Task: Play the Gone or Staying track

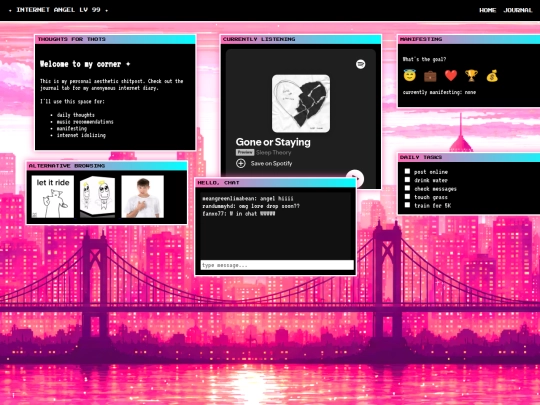Action: [355, 178]
